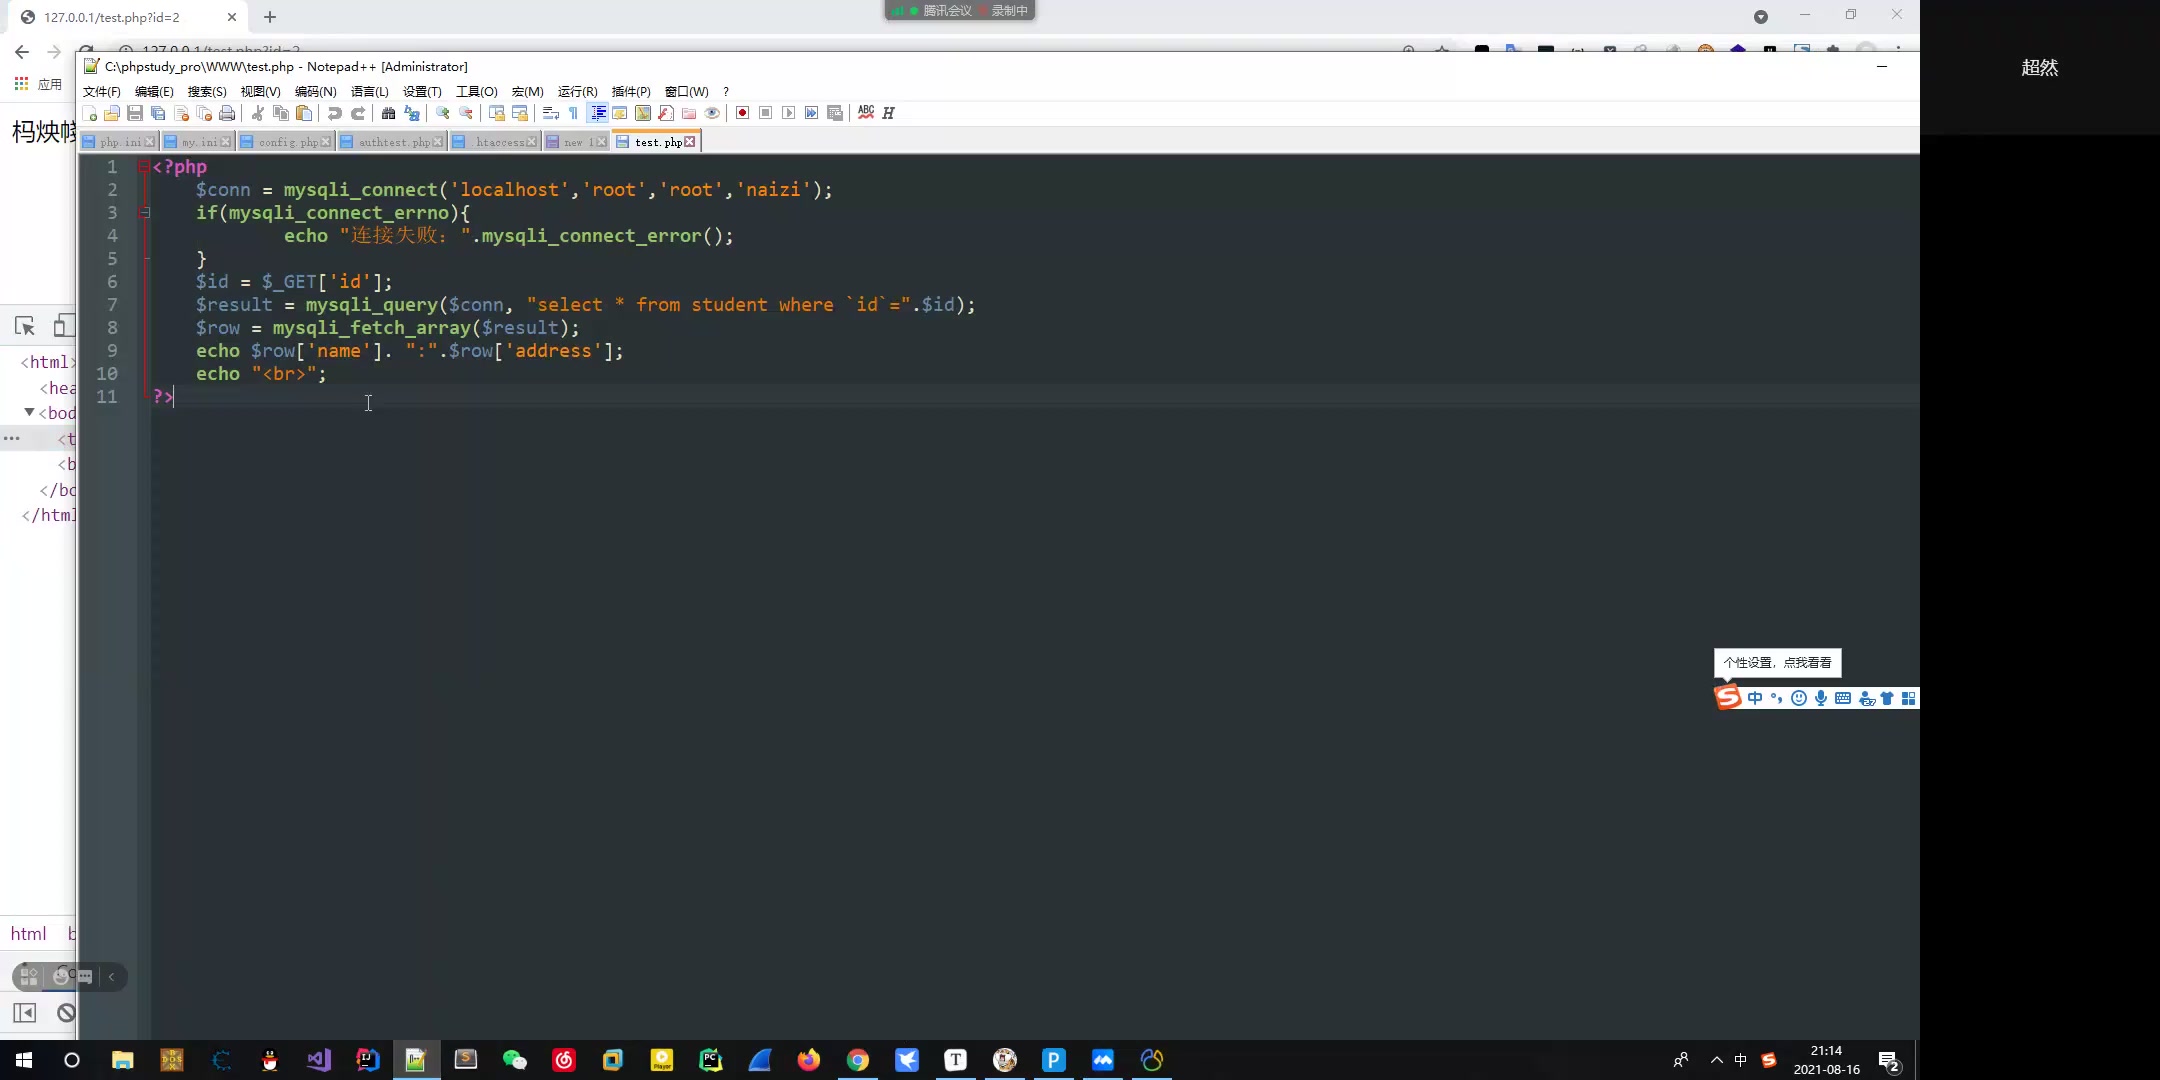Toggle the indent guide button
Viewport: 2160px width, 1080px height.
597,113
